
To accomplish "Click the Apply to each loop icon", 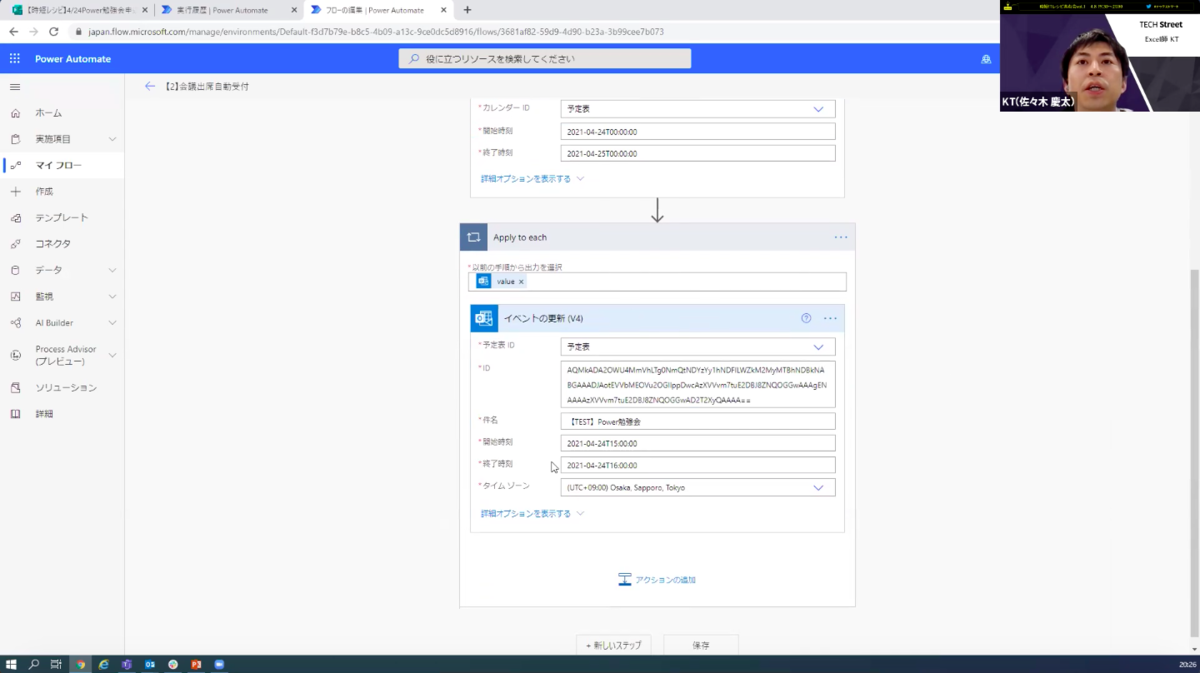I will [473, 237].
